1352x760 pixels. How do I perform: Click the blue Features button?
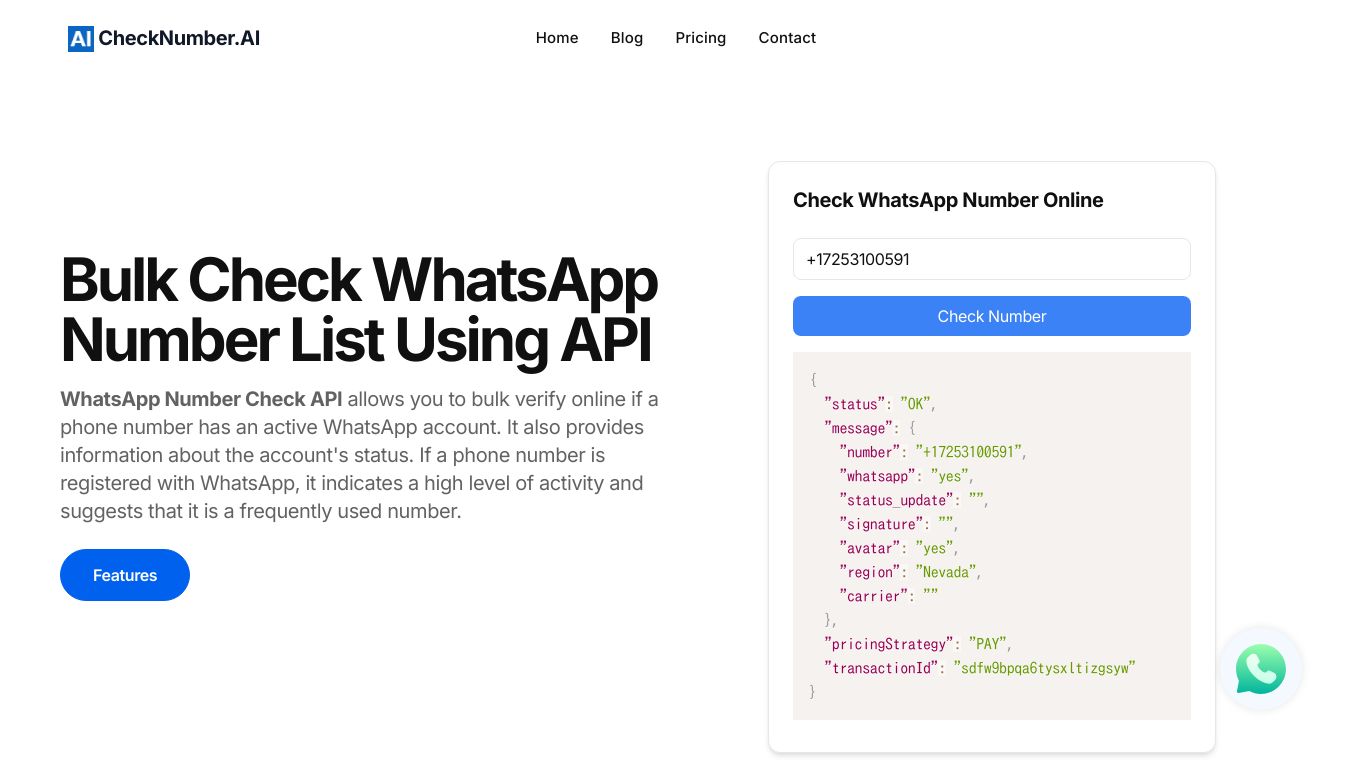point(125,575)
